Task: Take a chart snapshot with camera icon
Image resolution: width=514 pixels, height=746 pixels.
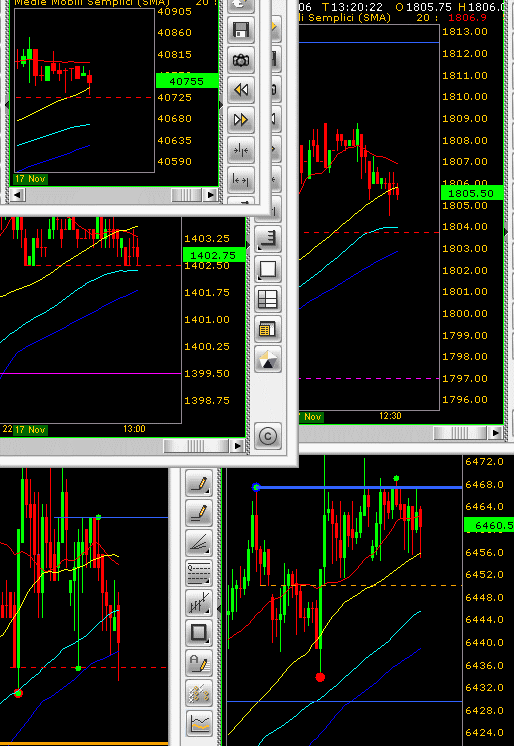Action: 241,60
